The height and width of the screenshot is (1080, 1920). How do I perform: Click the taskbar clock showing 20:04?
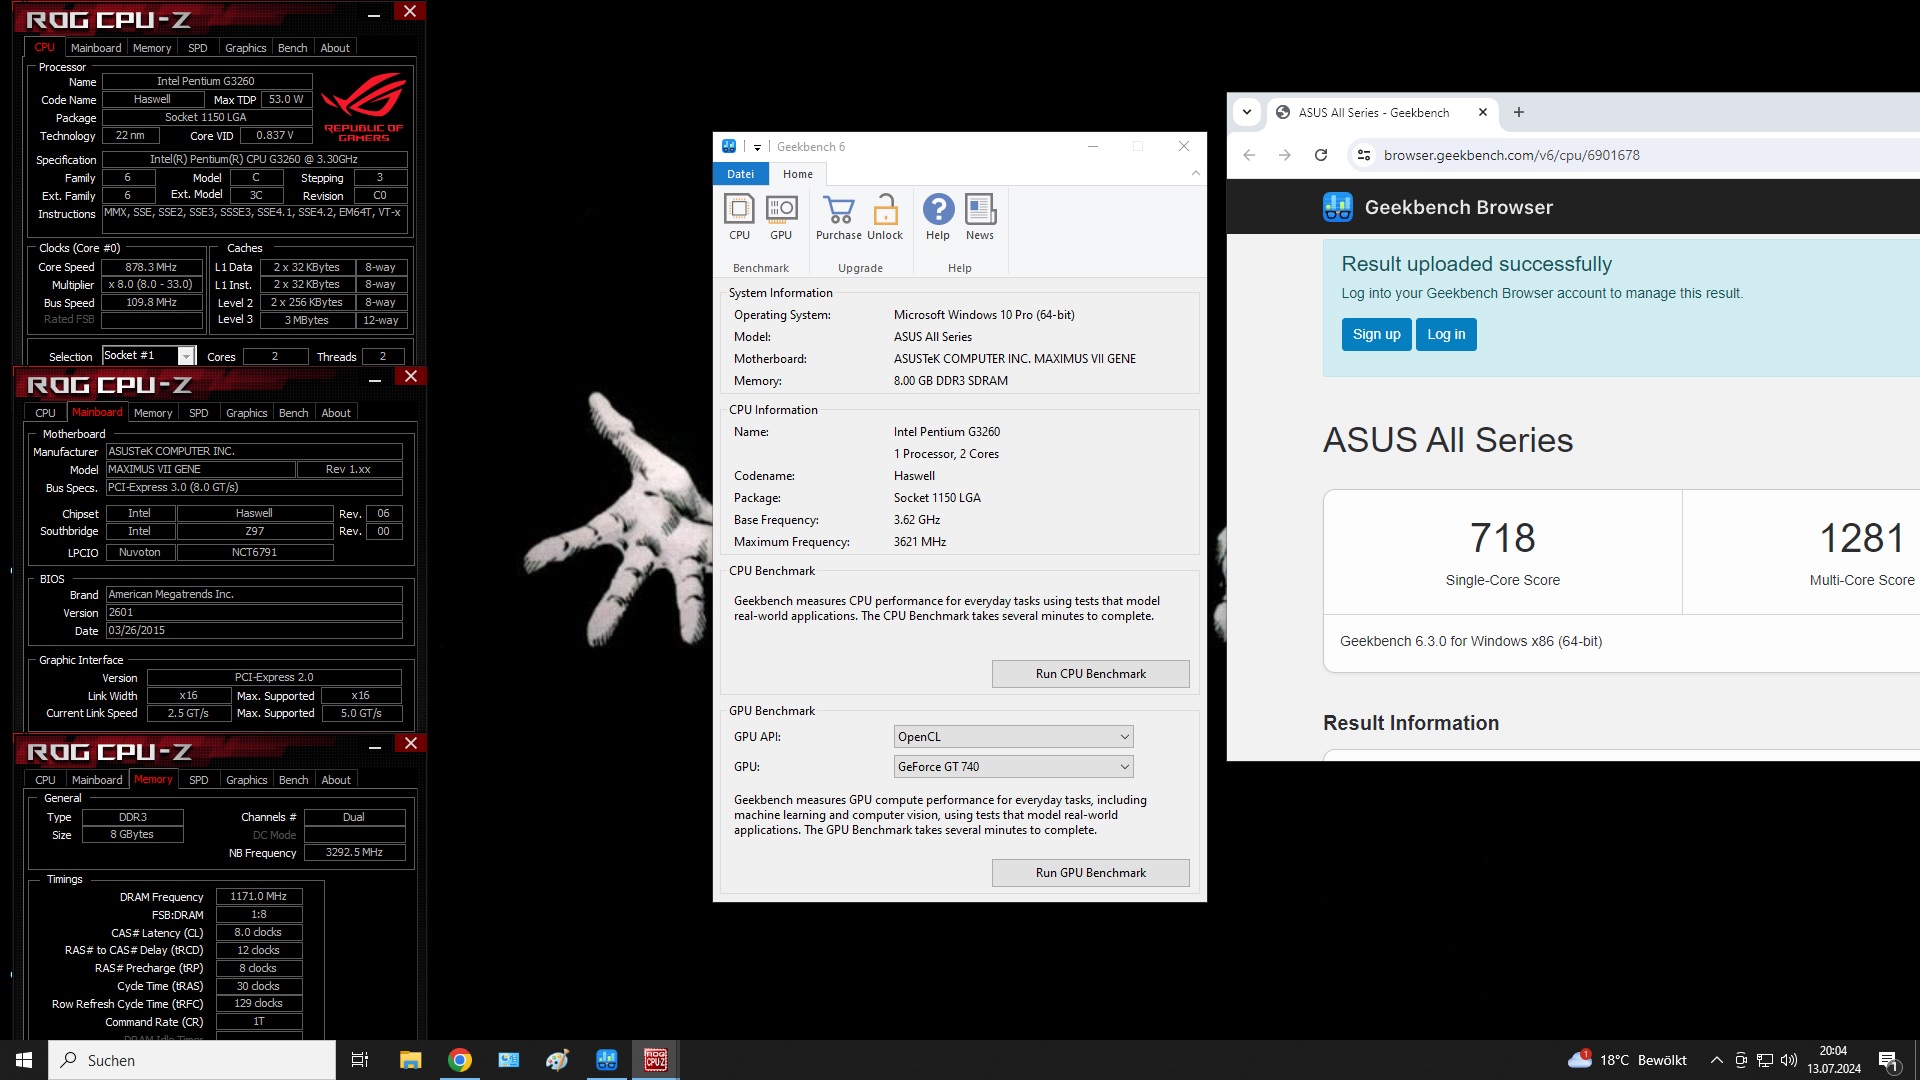pyautogui.click(x=1833, y=1060)
